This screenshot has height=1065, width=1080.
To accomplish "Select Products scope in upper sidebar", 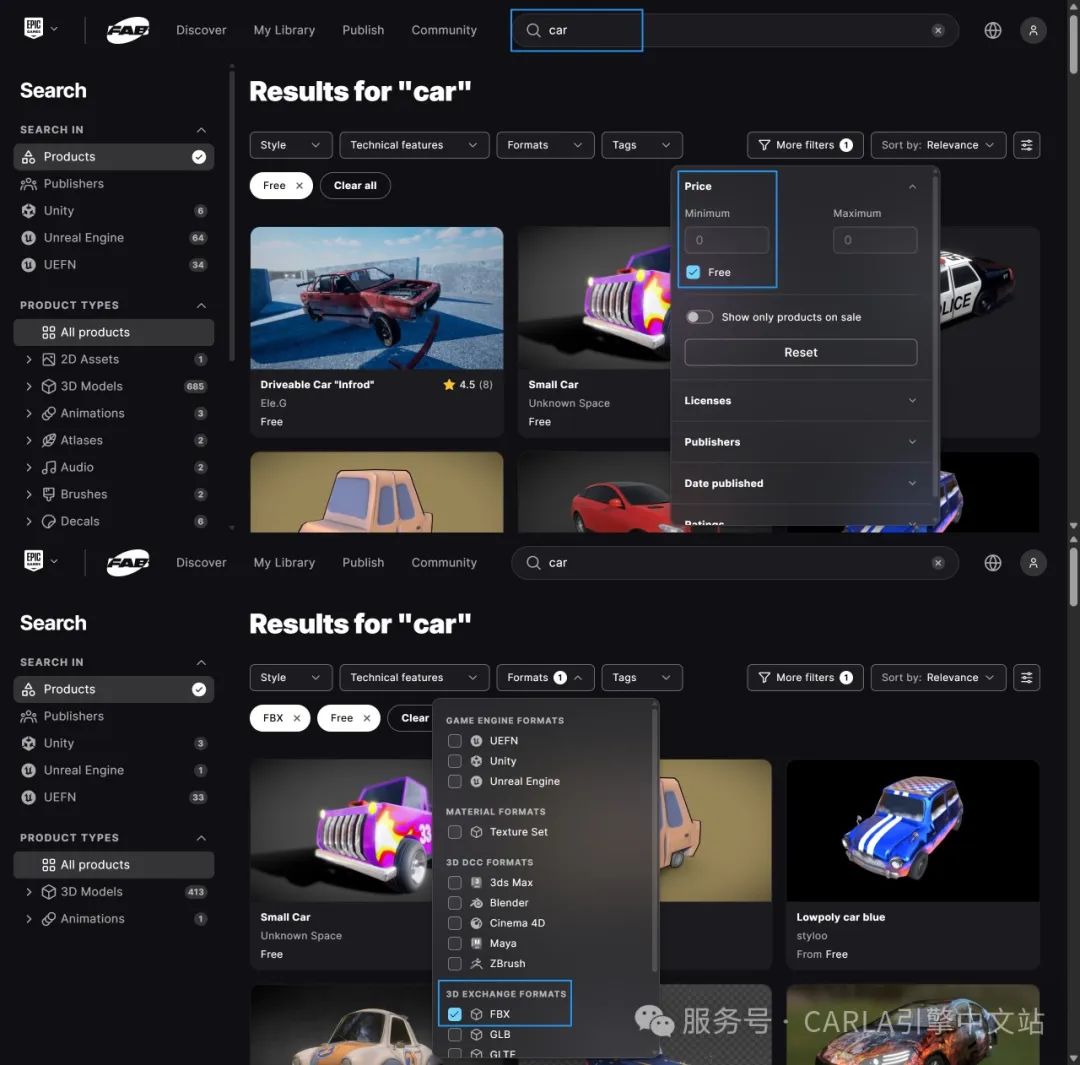I will (x=114, y=157).
